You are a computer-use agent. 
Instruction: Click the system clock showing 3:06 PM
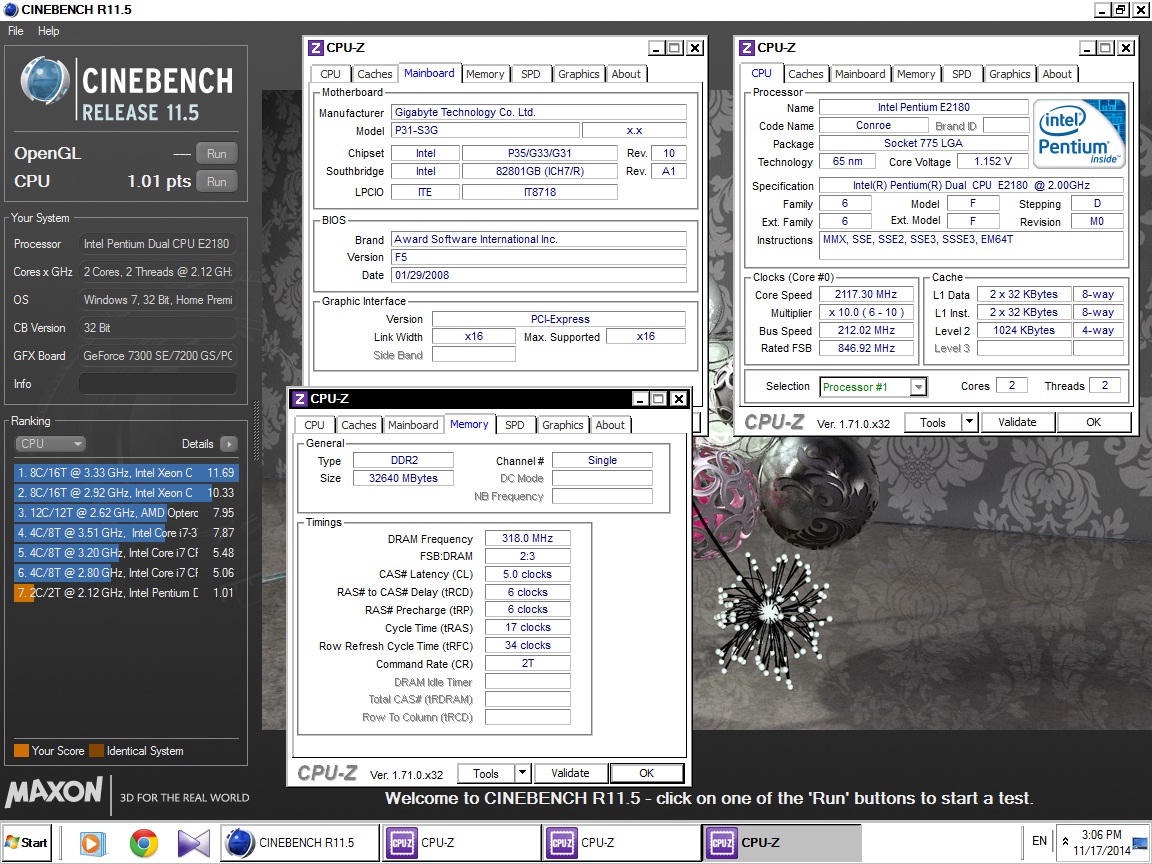tap(1101, 835)
